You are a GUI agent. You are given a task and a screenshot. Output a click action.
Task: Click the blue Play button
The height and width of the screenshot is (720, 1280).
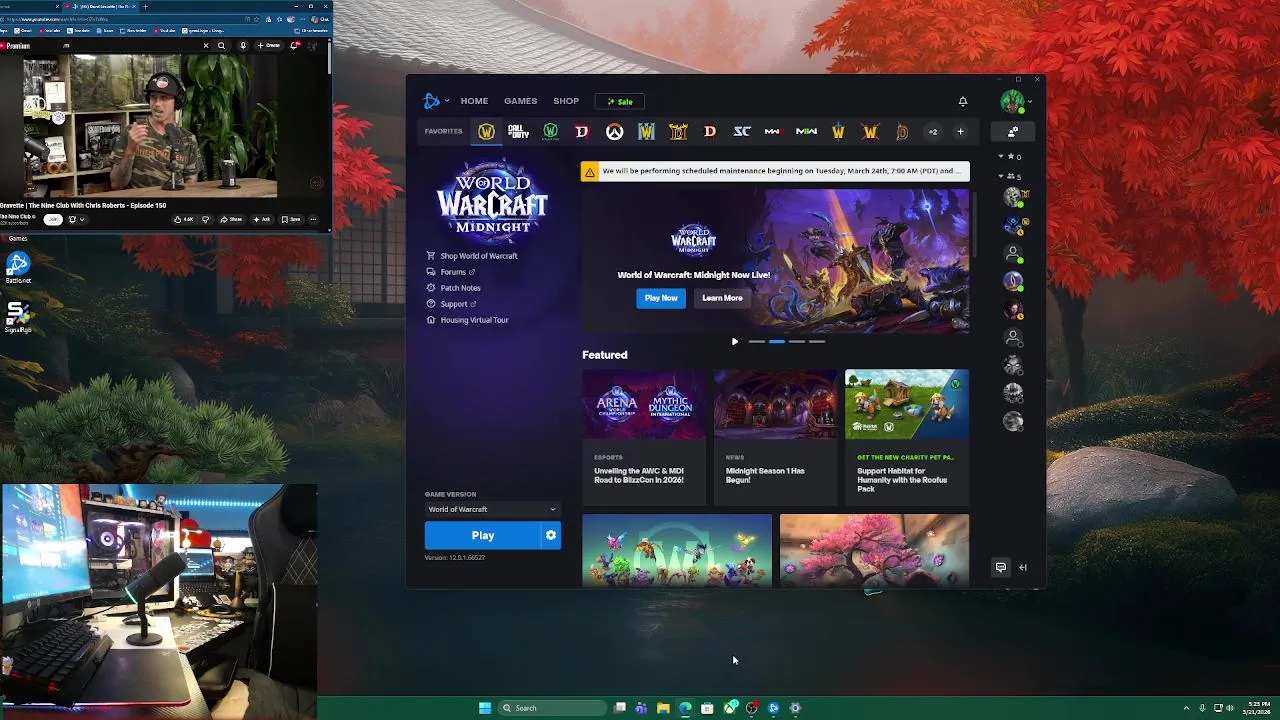(483, 536)
